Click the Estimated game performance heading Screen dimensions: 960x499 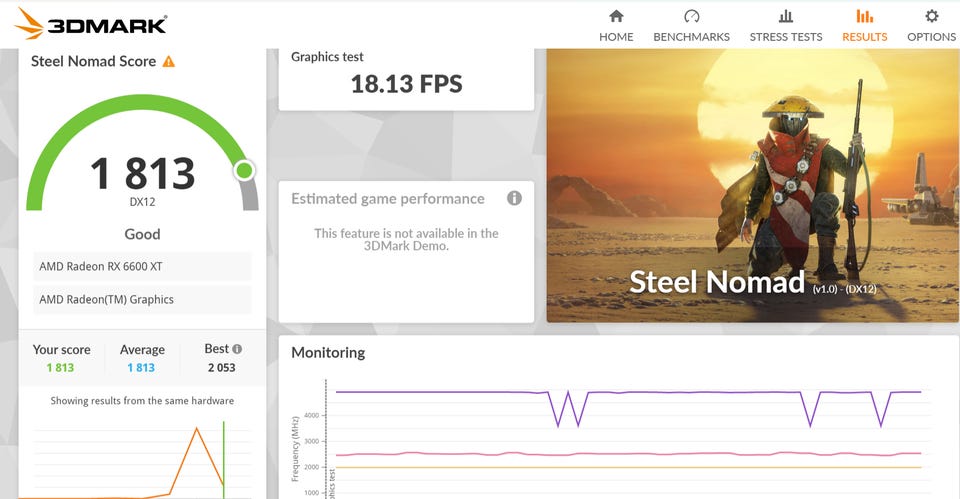click(x=388, y=198)
